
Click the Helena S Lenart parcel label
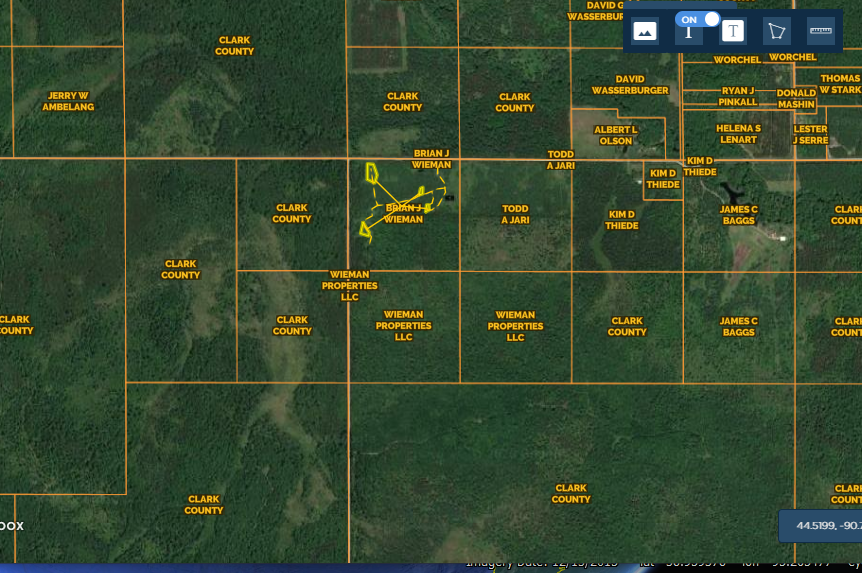738,134
